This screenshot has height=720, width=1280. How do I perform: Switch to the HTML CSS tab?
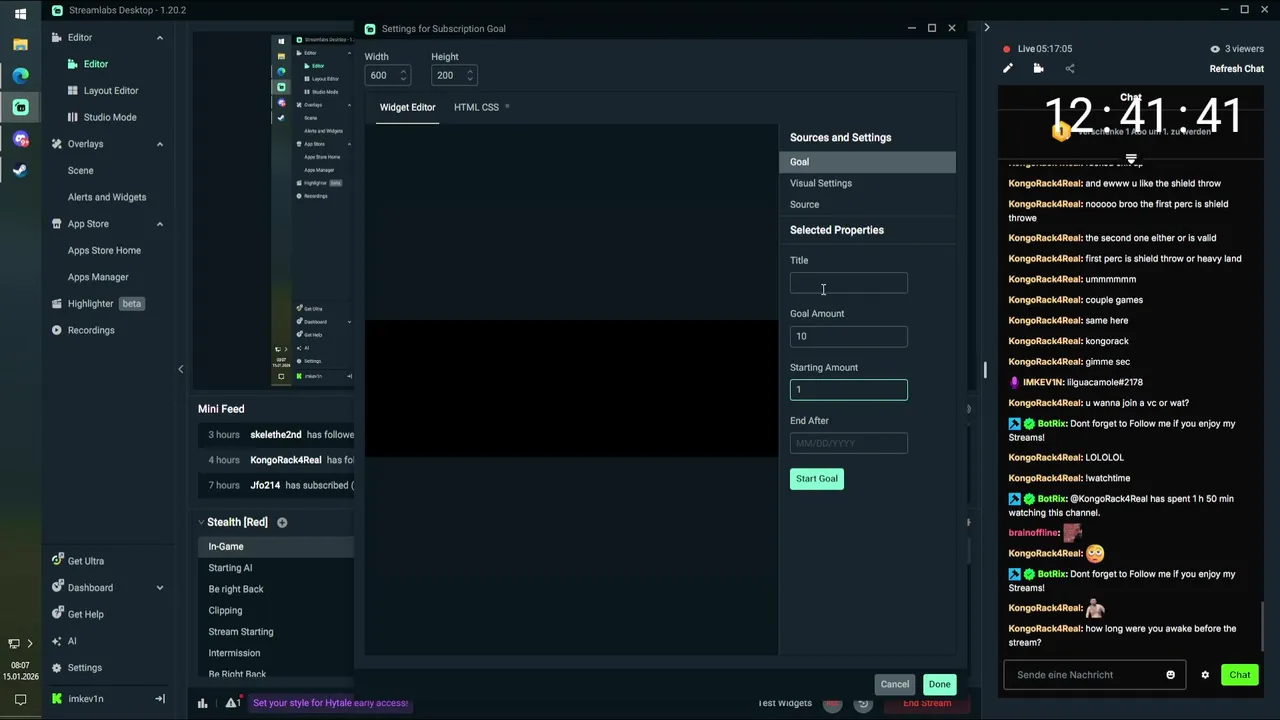tap(476, 107)
